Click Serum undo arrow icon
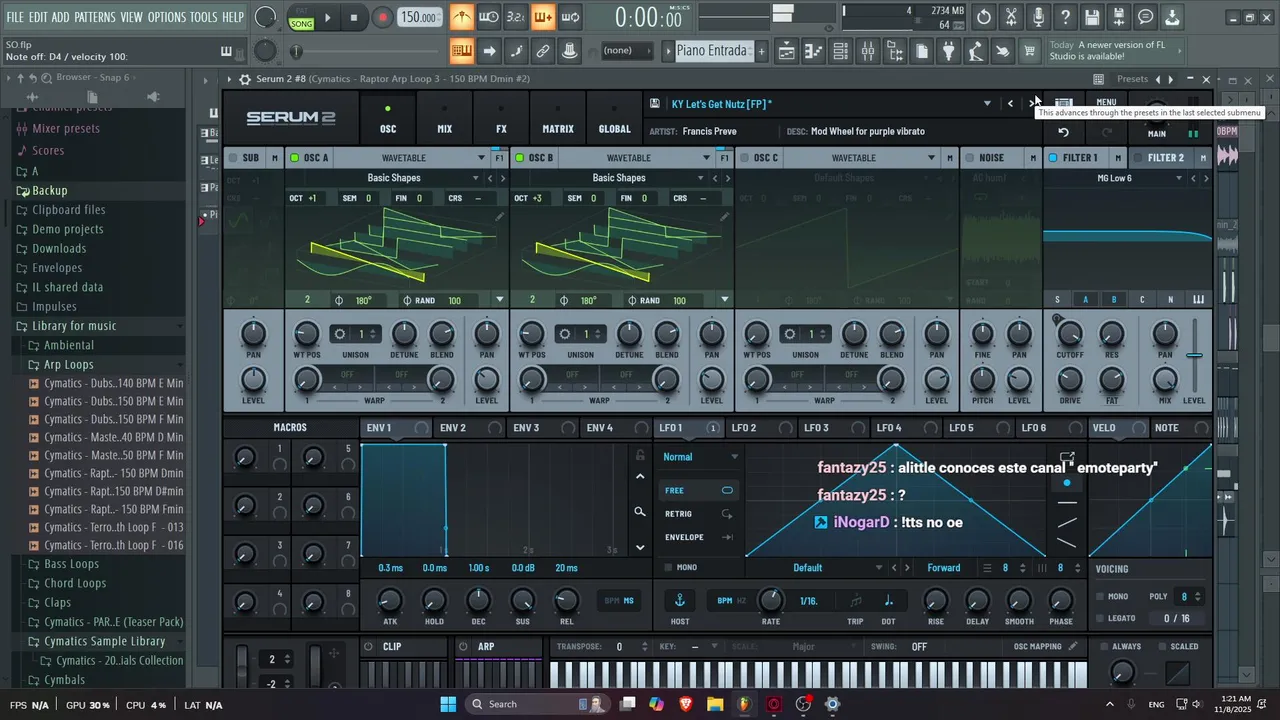This screenshot has height=720, width=1280. point(1064,132)
